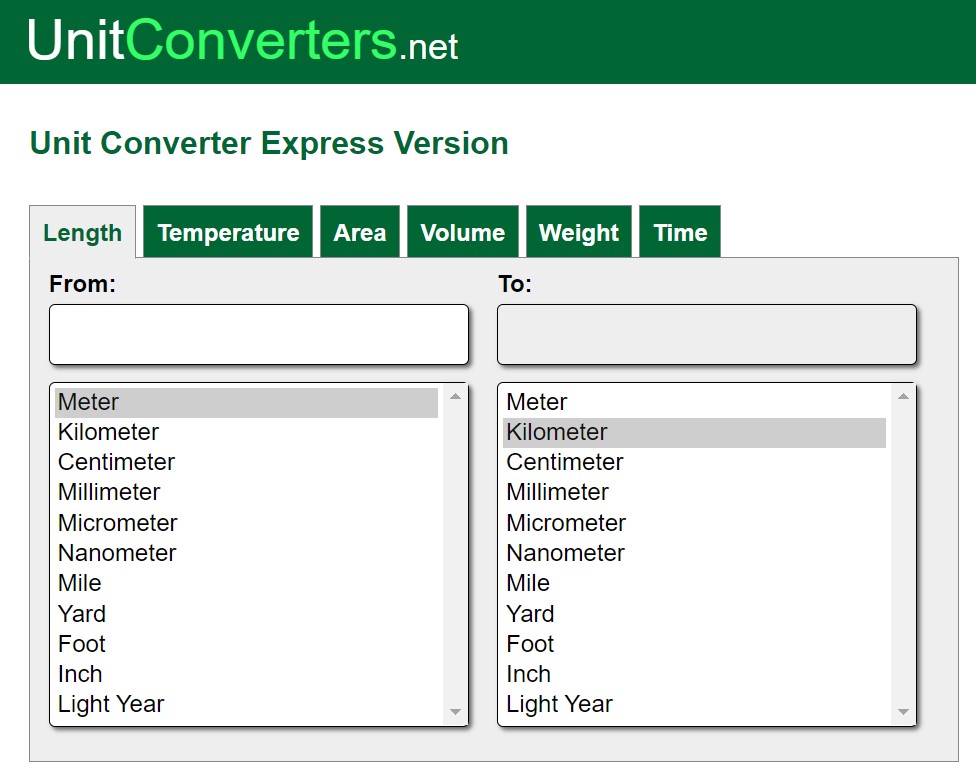Switch to the Temperature tab
The height and width of the screenshot is (775, 976).
[228, 232]
